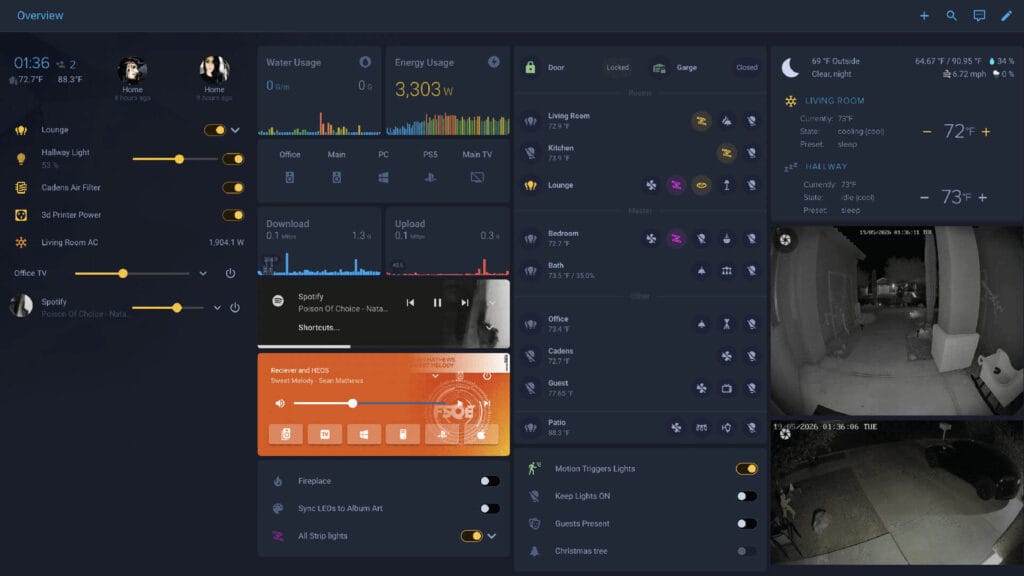Click the 3d Printer Power icon

pos(21,215)
